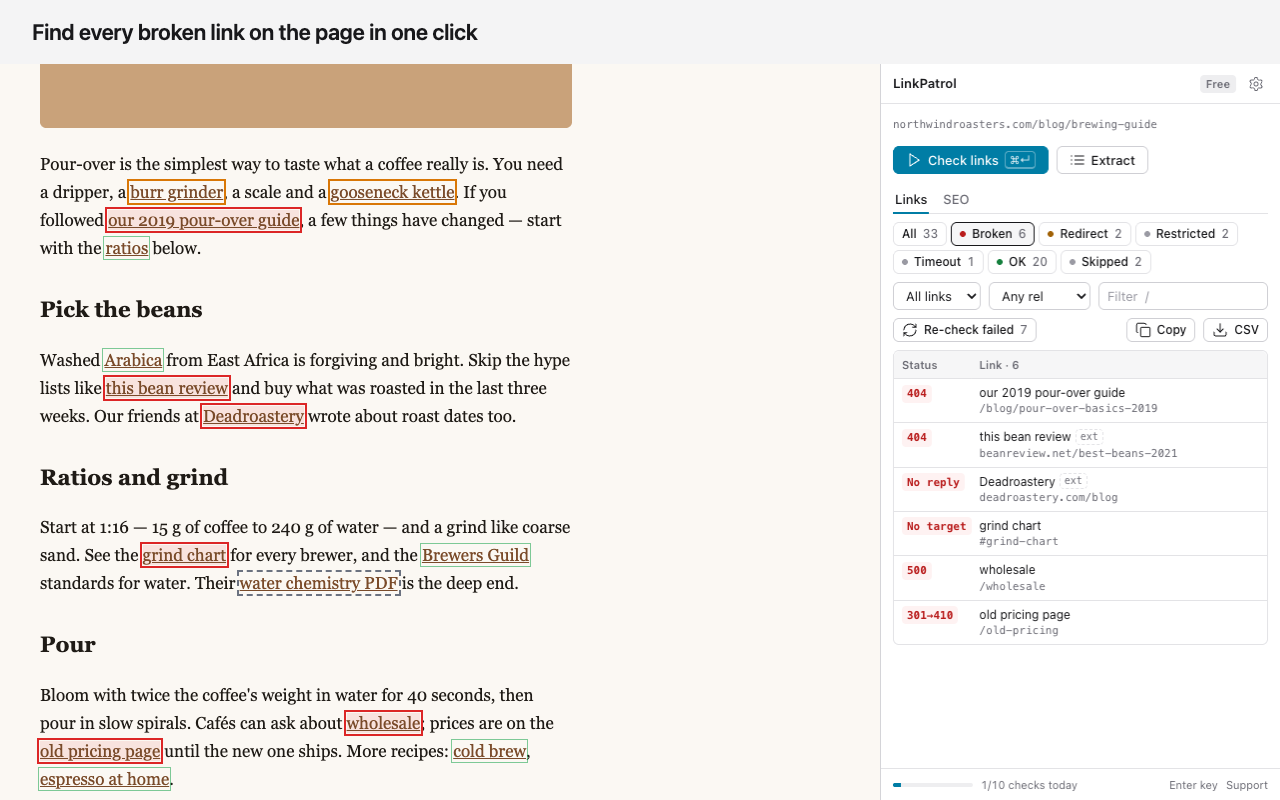Image resolution: width=1280 pixels, height=800 pixels.
Task: Open the Brewers Guild link
Action: click(475, 555)
